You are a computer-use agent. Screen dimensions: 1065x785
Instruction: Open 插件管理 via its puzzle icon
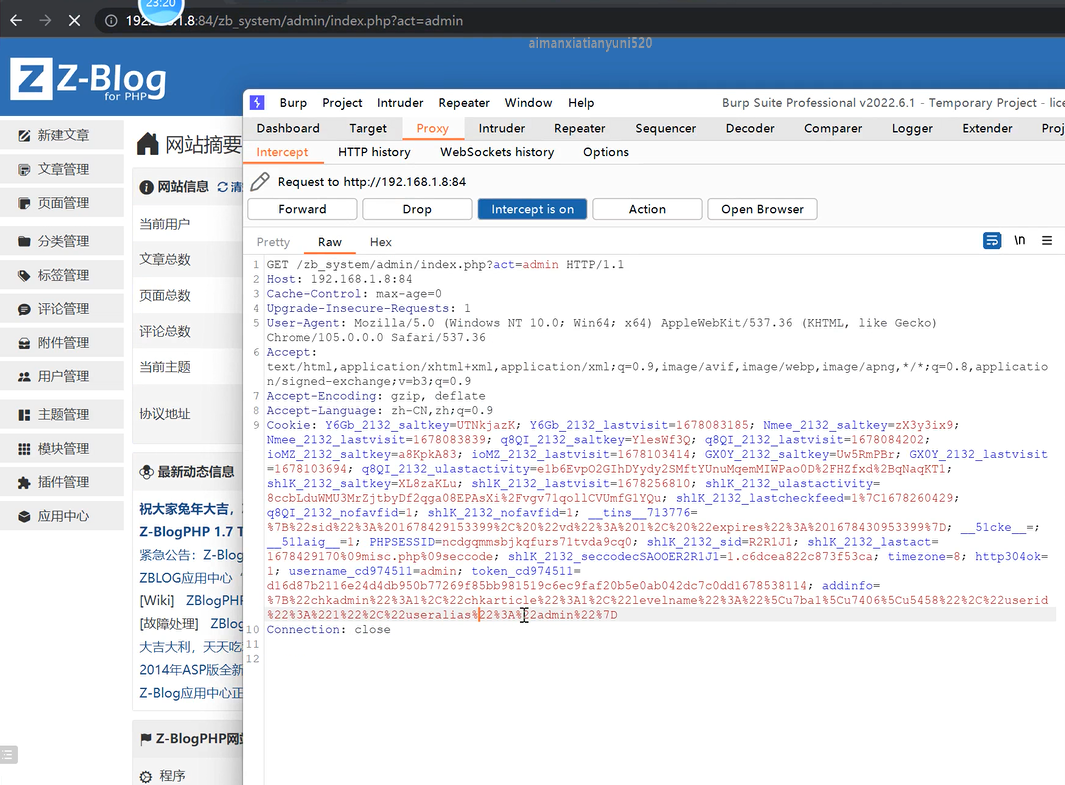pos(24,482)
